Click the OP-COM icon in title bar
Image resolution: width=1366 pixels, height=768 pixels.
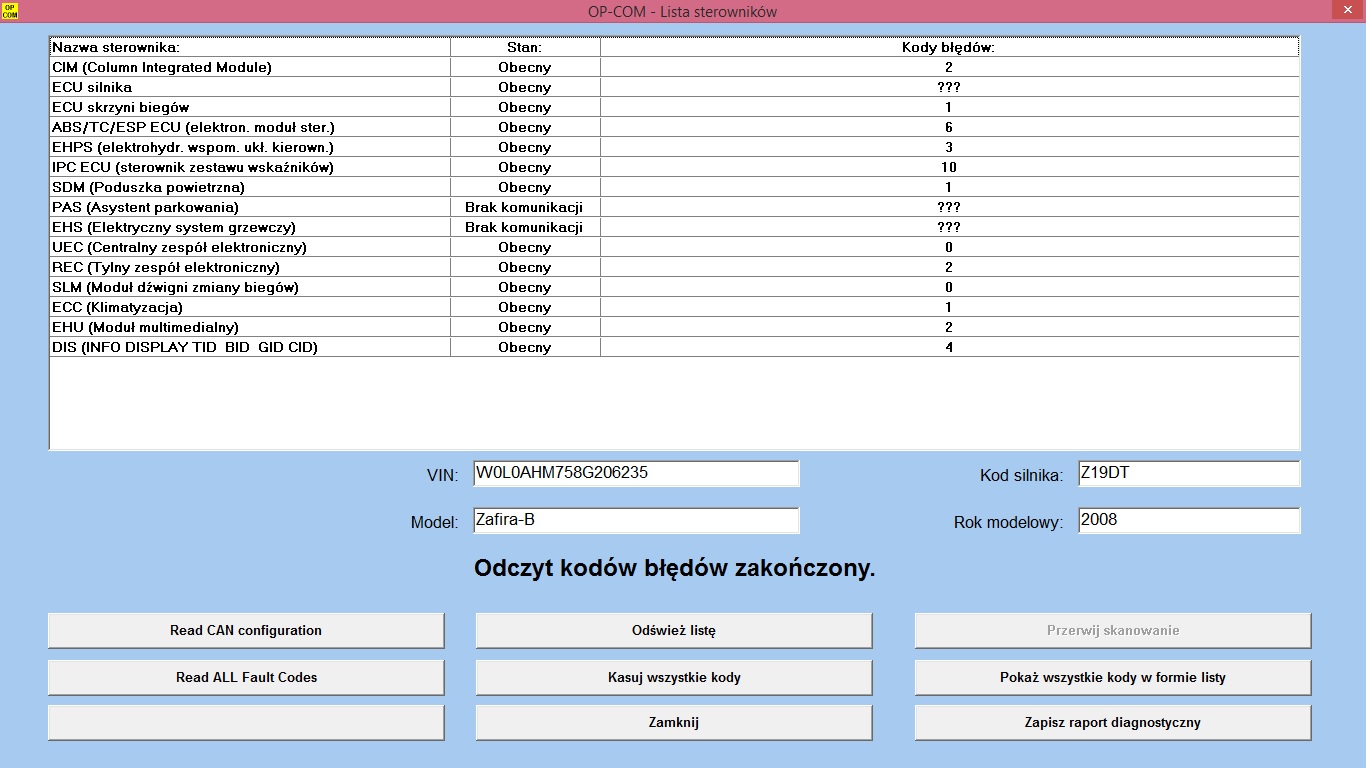tap(10, 11)
